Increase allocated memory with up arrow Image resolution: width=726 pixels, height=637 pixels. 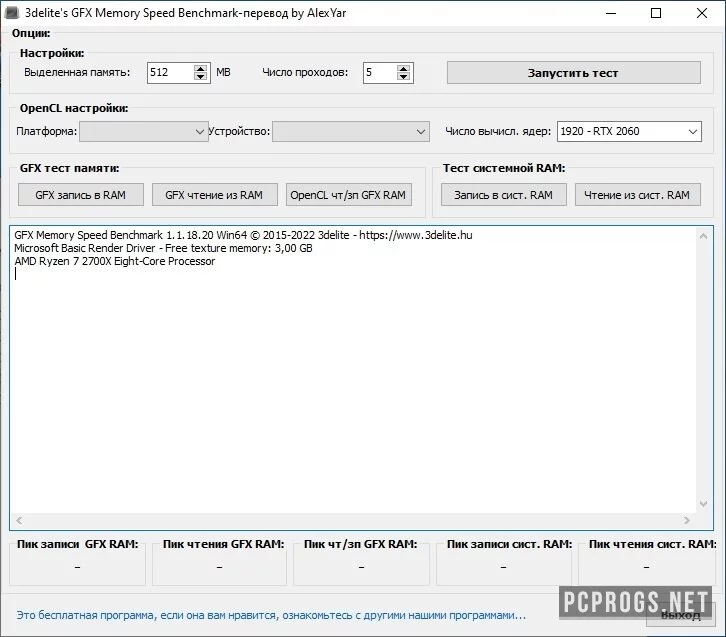pos(200,68)
